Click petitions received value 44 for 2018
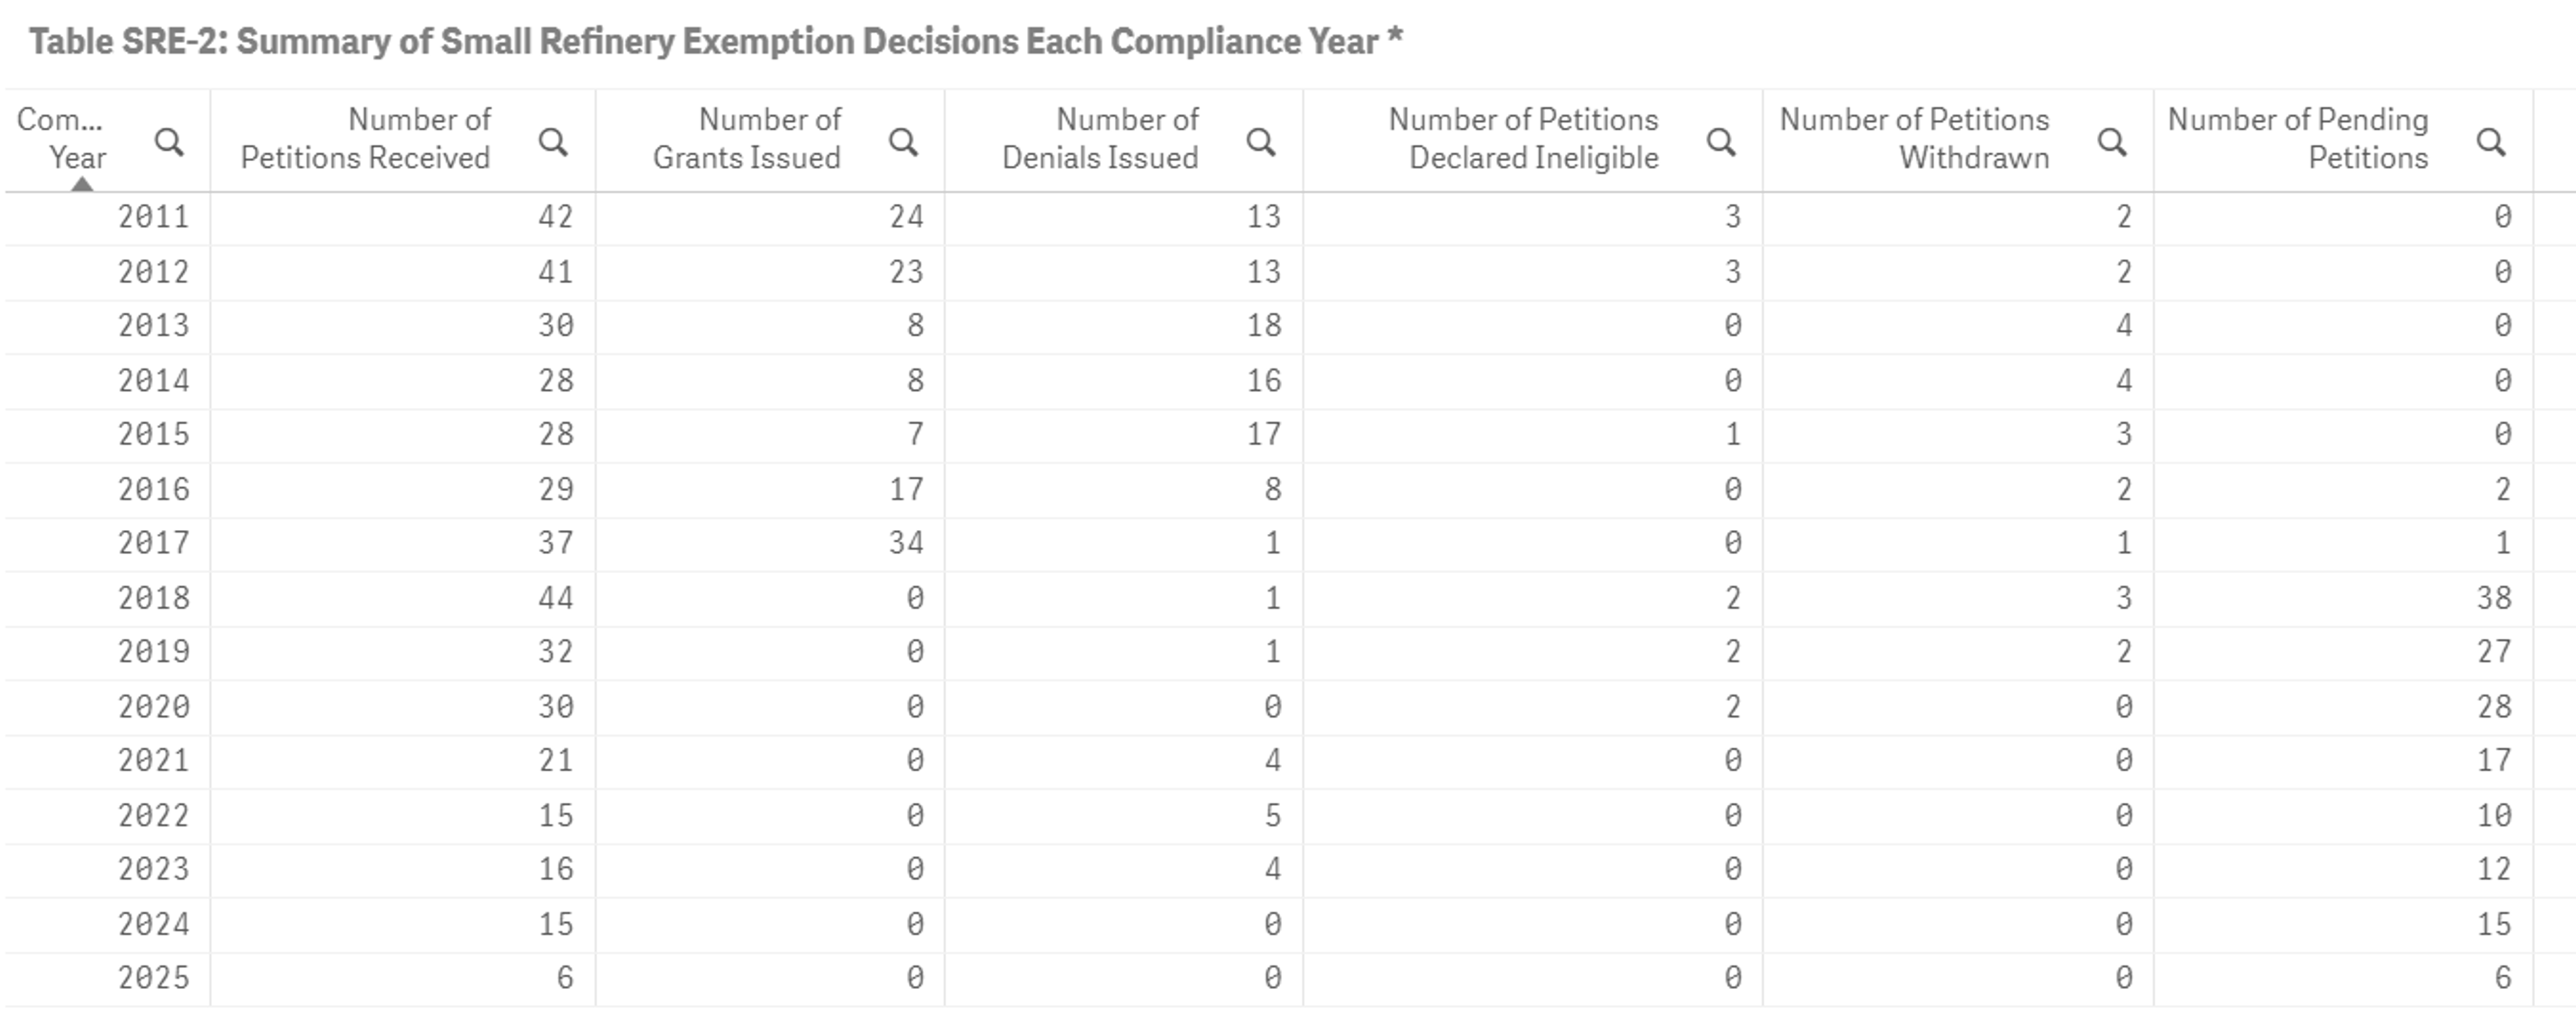 [x=555, y=598]
